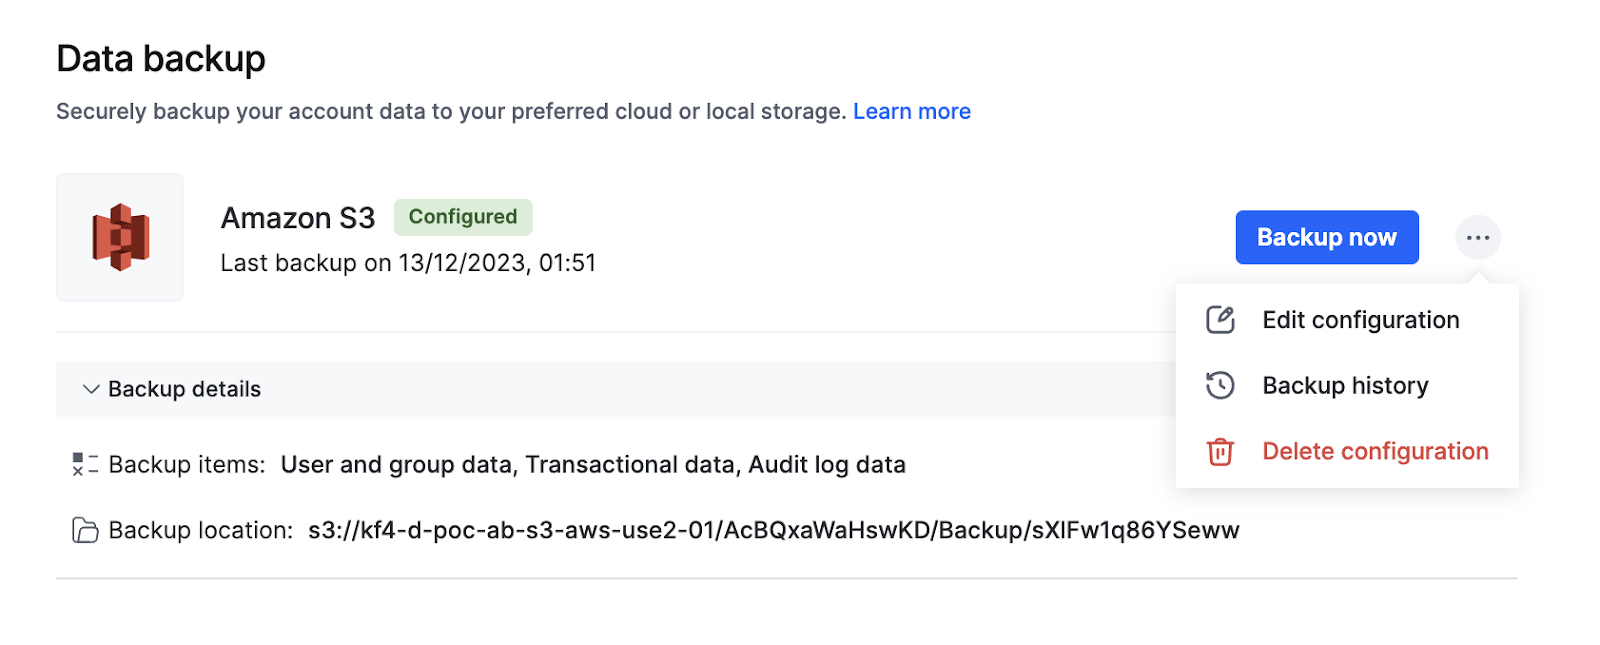Screen dimensions: 1600x645
Task: Select Backup history from the menu
Action: tap(1347, 385)
